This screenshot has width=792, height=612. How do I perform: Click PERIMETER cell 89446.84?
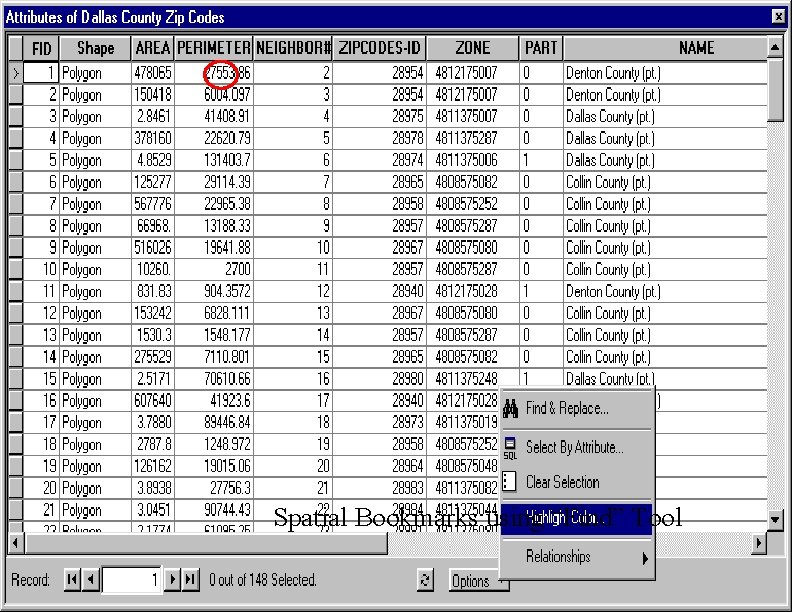point(214,423)
